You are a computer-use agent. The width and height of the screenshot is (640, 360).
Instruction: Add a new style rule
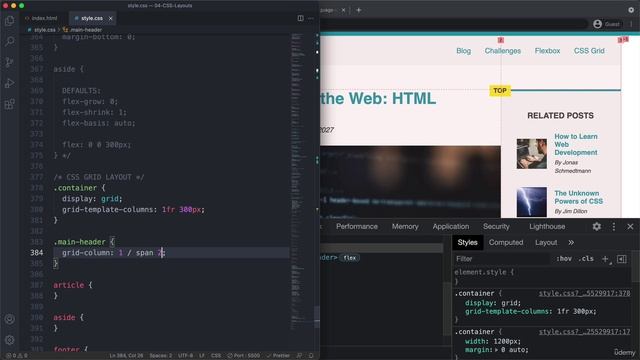point(605,259)
